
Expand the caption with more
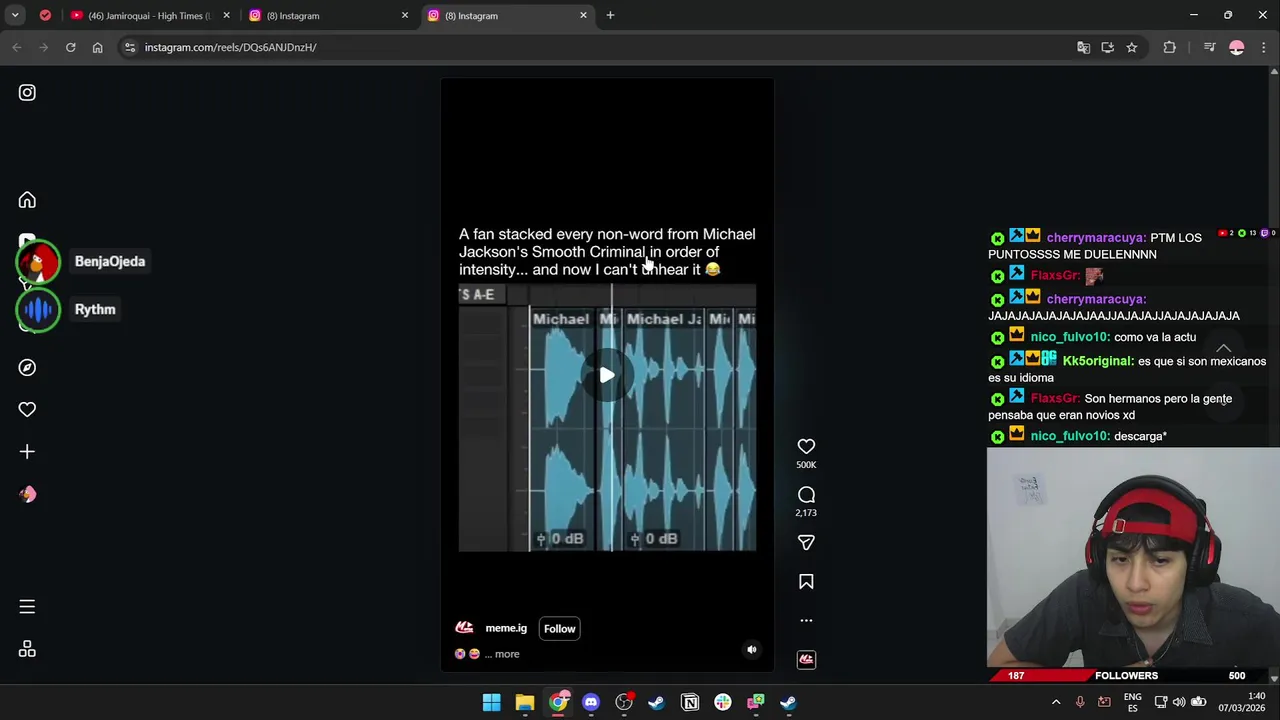coord(507,654)
